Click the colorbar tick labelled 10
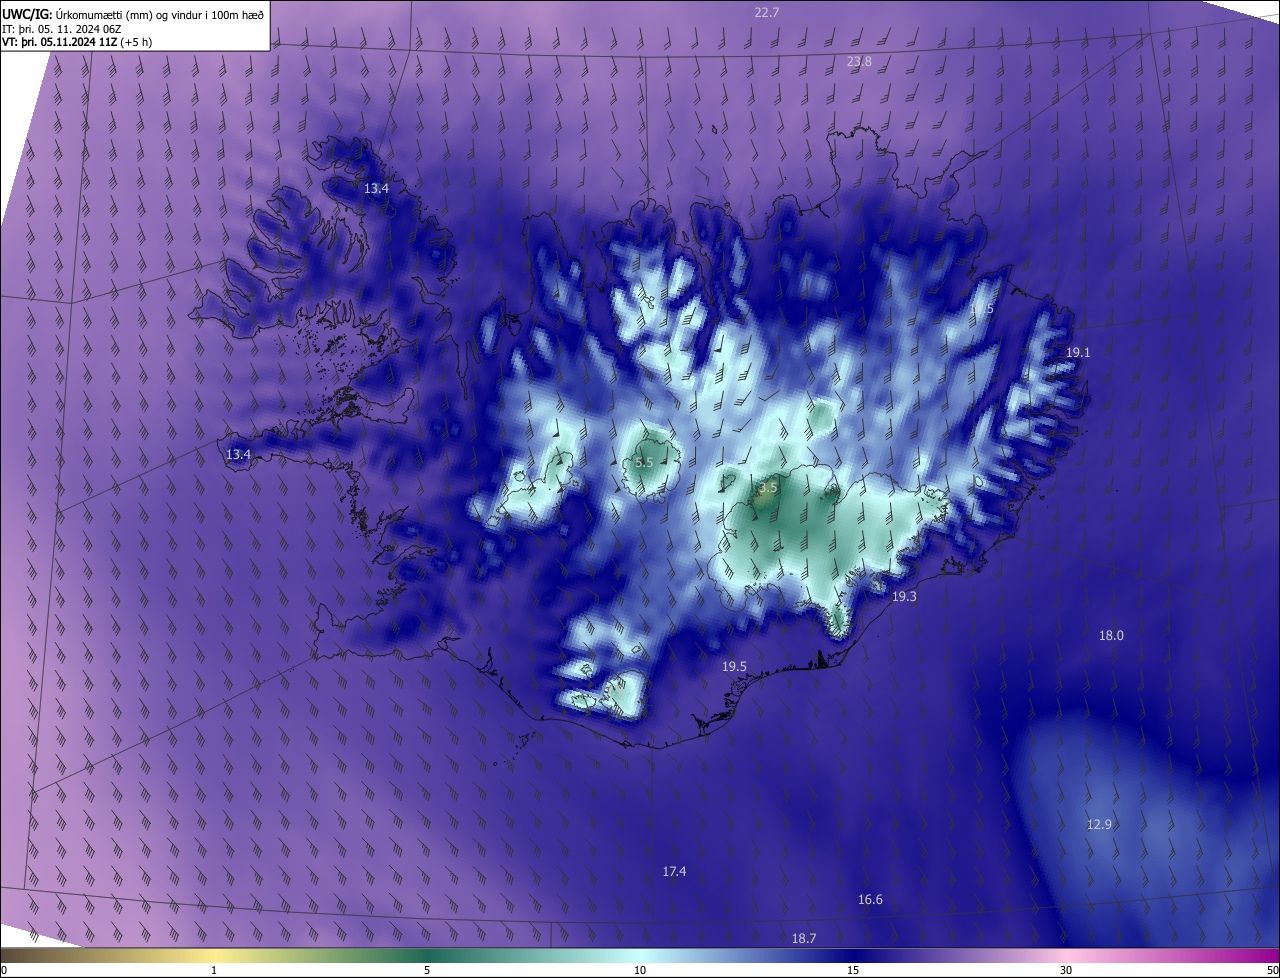Viewport: 1280px width, 978px height. [x=640, y=970]
